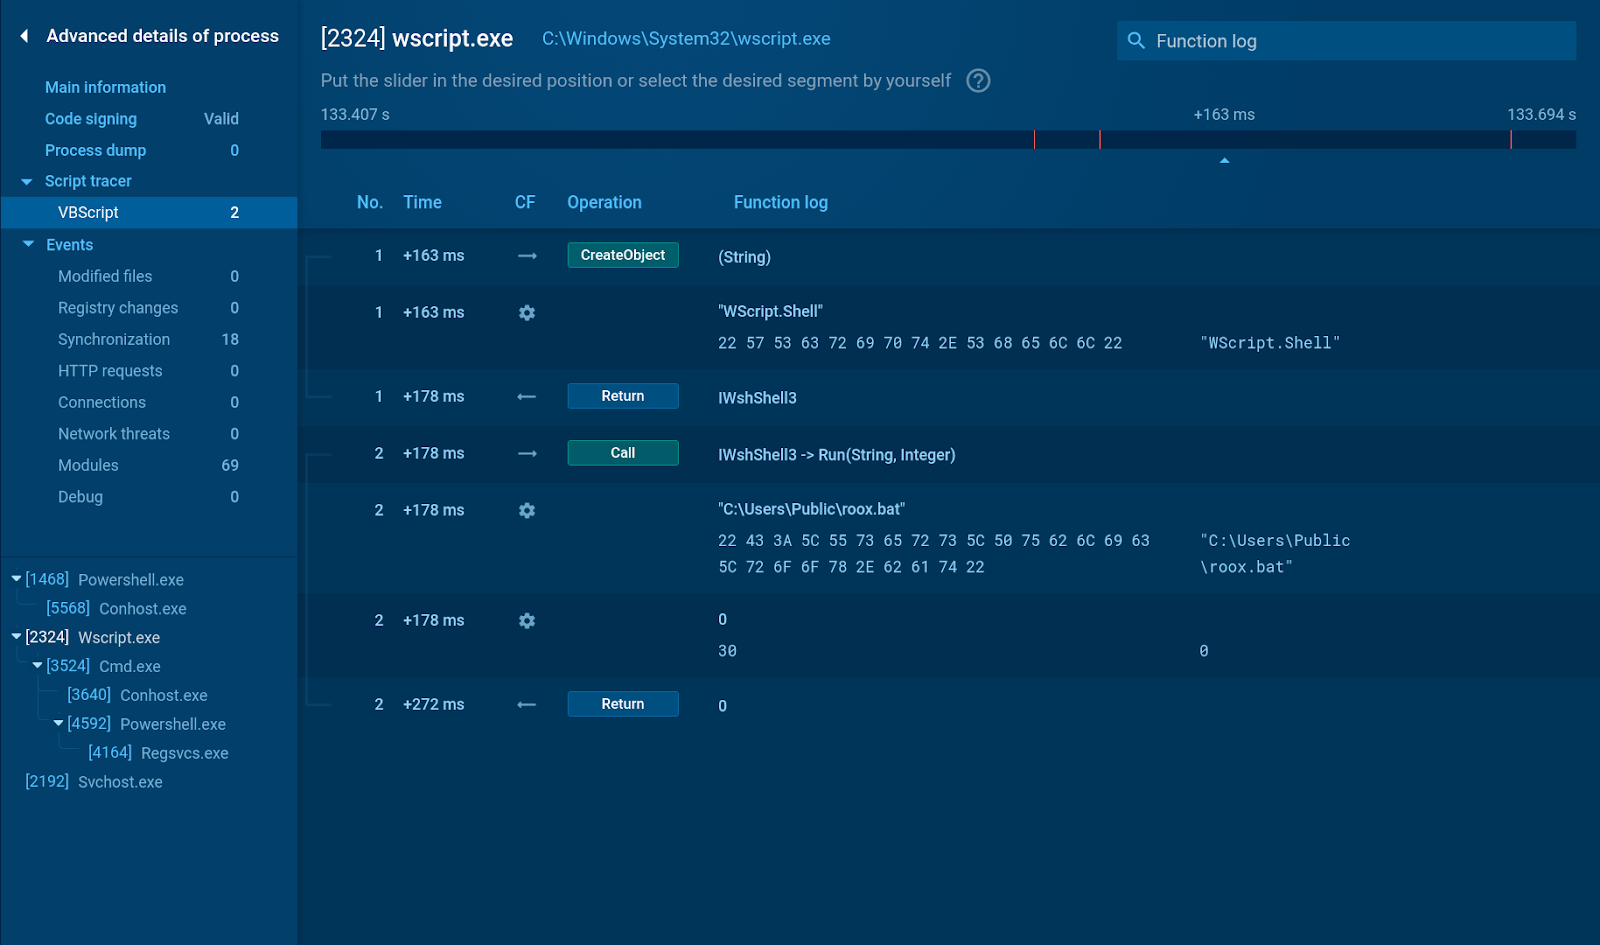Click the right arrow in CreateObject row
The height and width of the screenshot is (945, 1600).
point(527,256)
